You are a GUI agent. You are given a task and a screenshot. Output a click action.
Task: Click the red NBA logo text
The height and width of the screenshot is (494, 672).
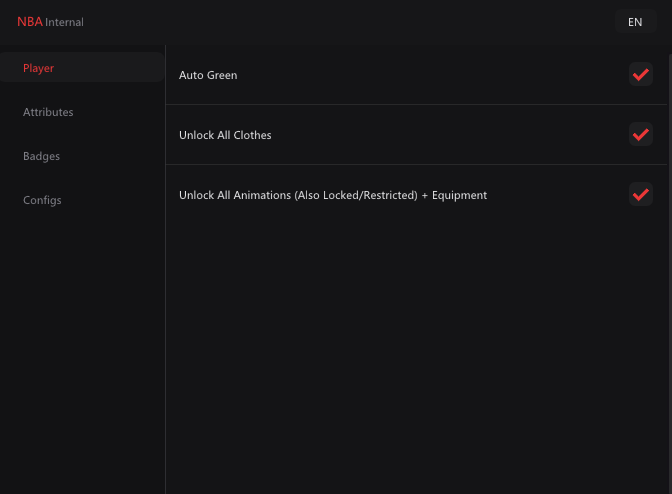[30, 22]
